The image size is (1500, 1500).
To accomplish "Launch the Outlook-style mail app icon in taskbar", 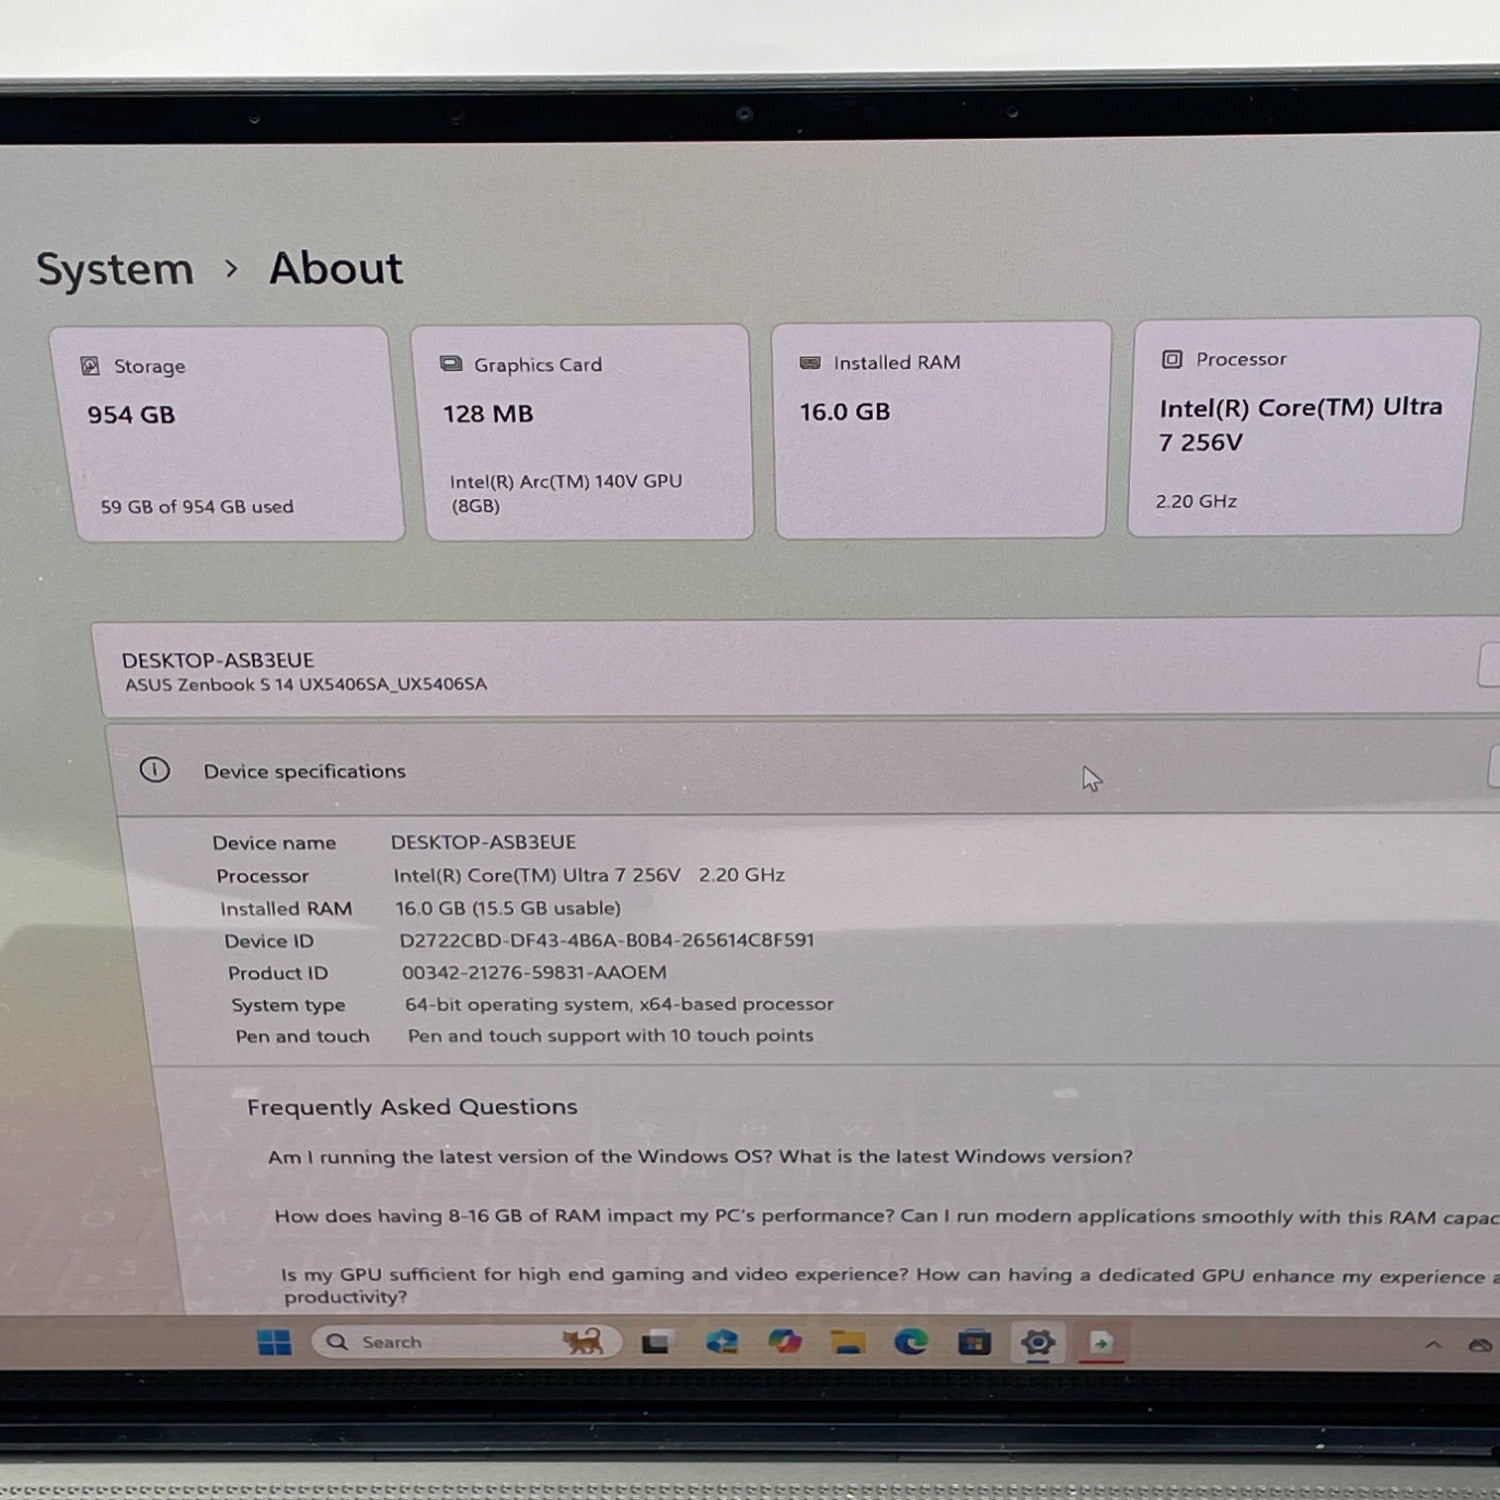I will tap(721, 1342).
